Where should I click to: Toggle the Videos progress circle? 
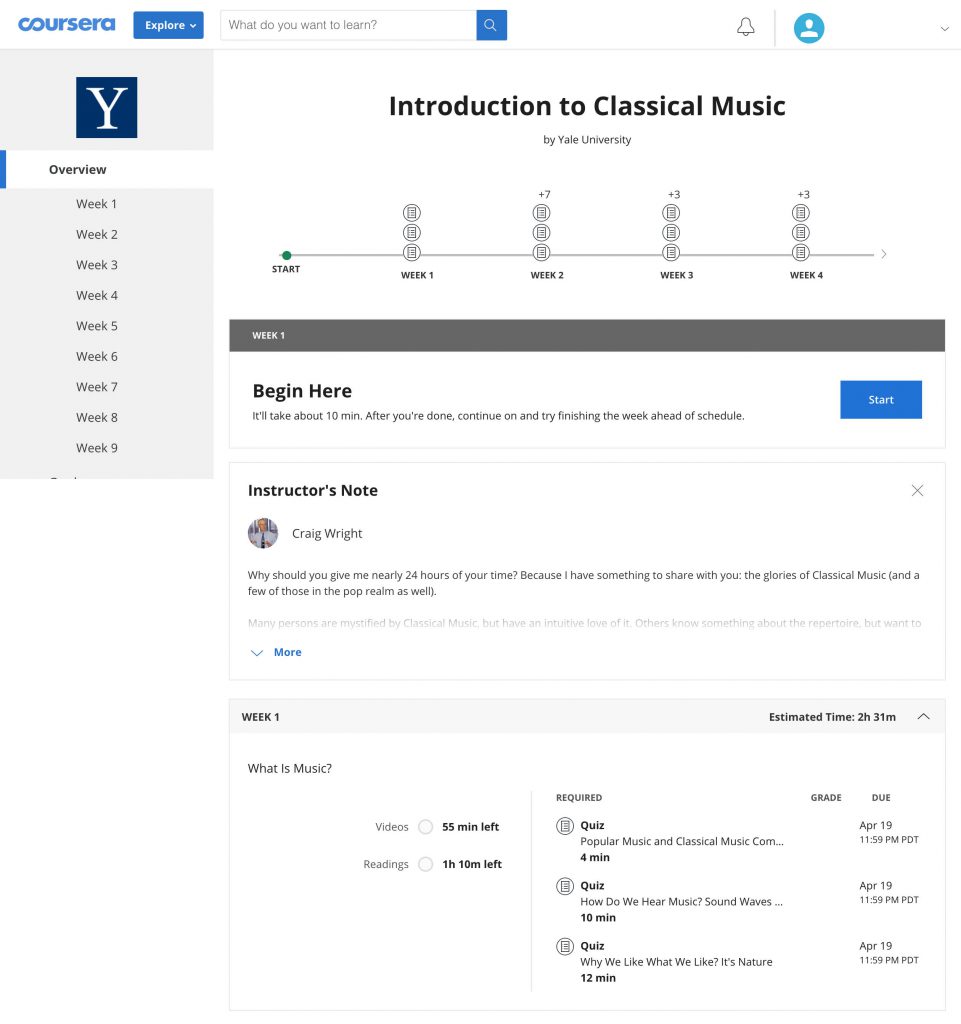coord(426,827)
